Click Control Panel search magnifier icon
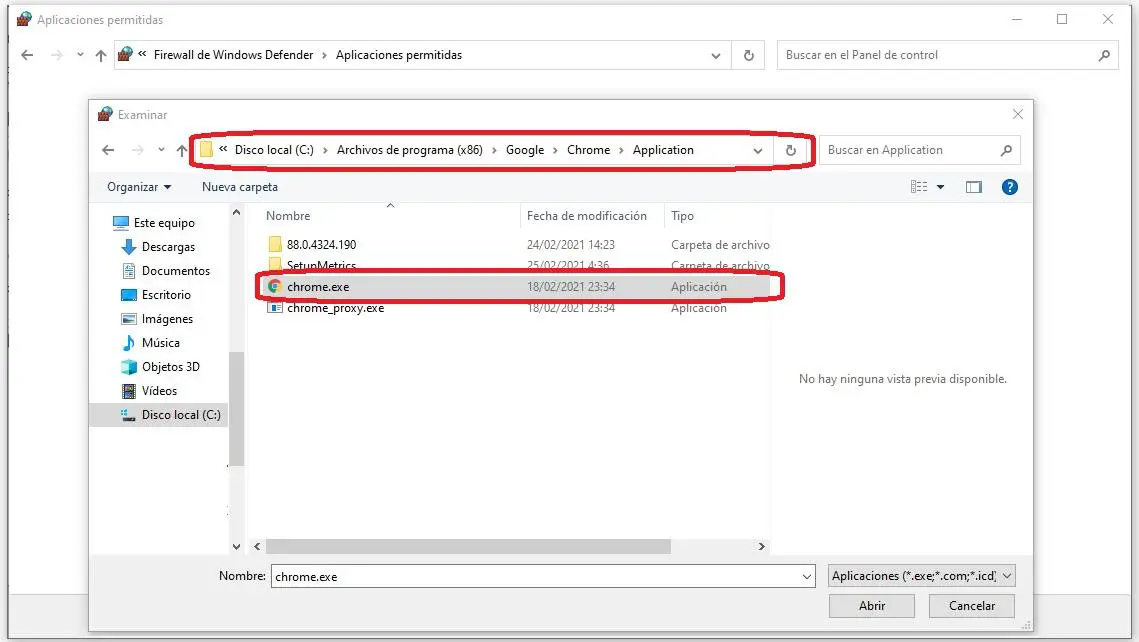1139x642 pixels. click(1104, 55)
